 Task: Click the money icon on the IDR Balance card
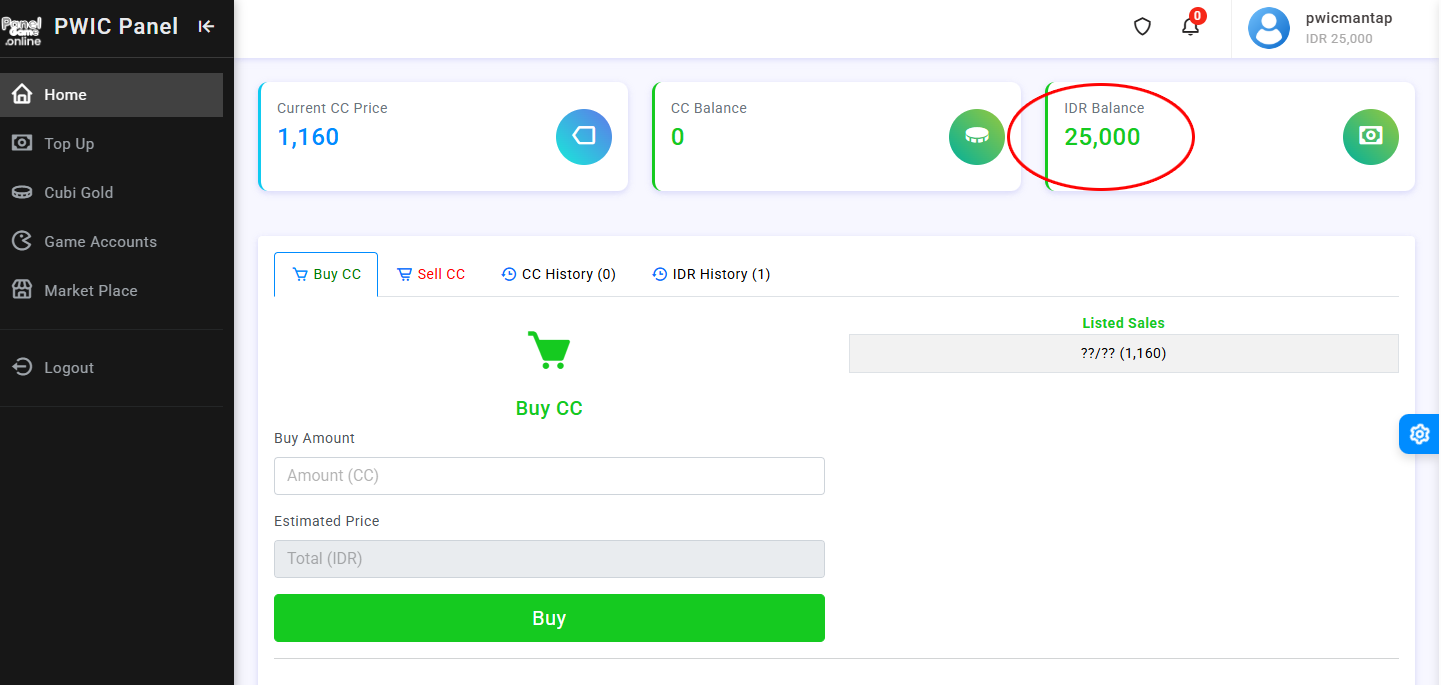click(1370, 136)
